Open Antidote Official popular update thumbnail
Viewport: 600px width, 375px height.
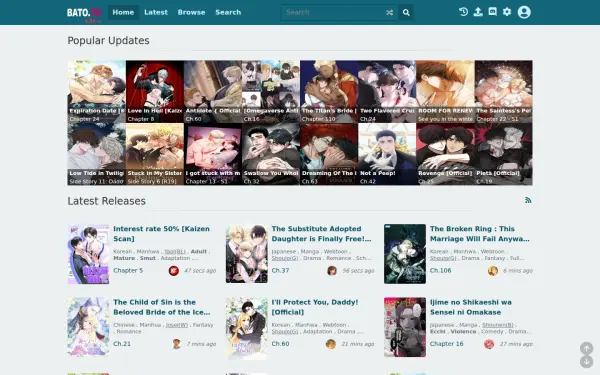pos(213,91)
